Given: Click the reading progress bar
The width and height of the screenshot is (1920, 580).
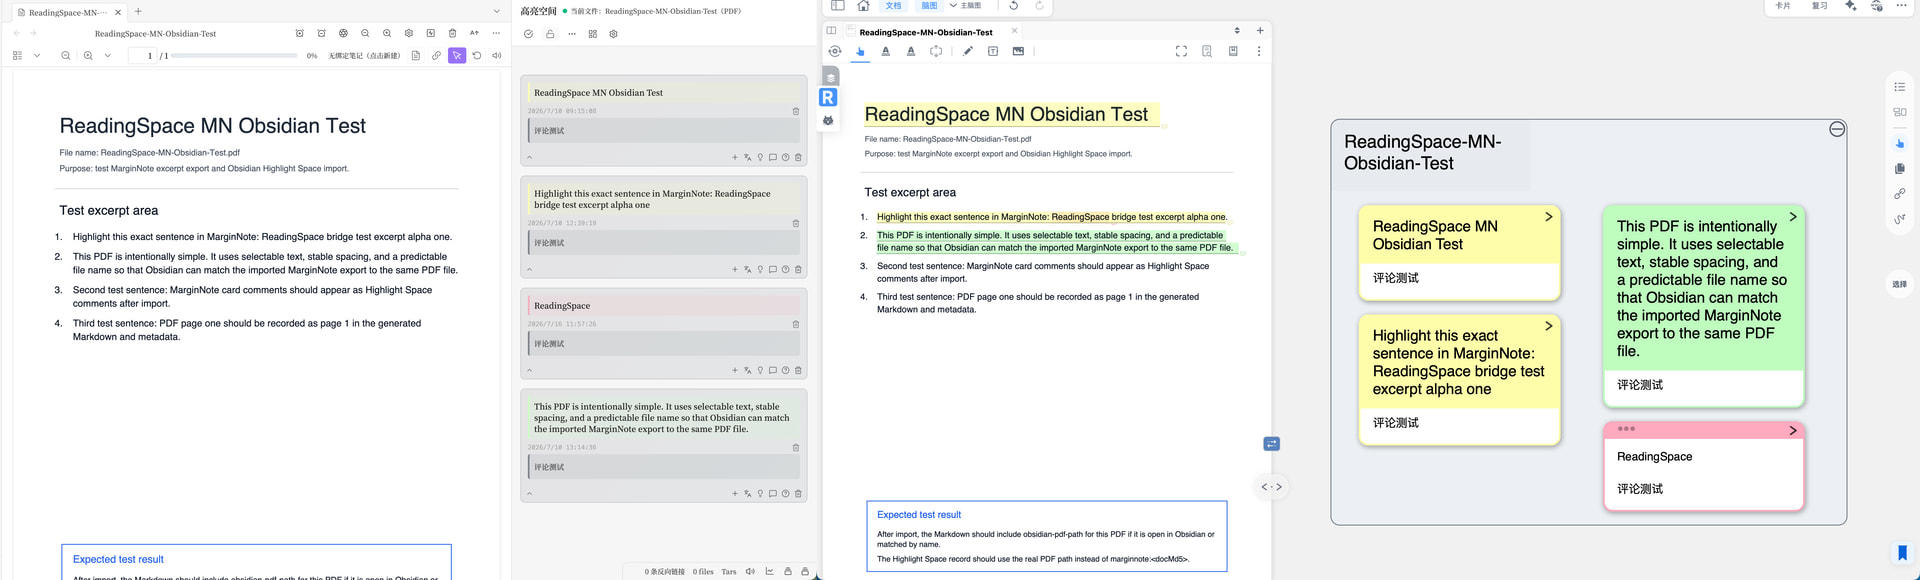Looking at the screenshot, I should [236, 56].
